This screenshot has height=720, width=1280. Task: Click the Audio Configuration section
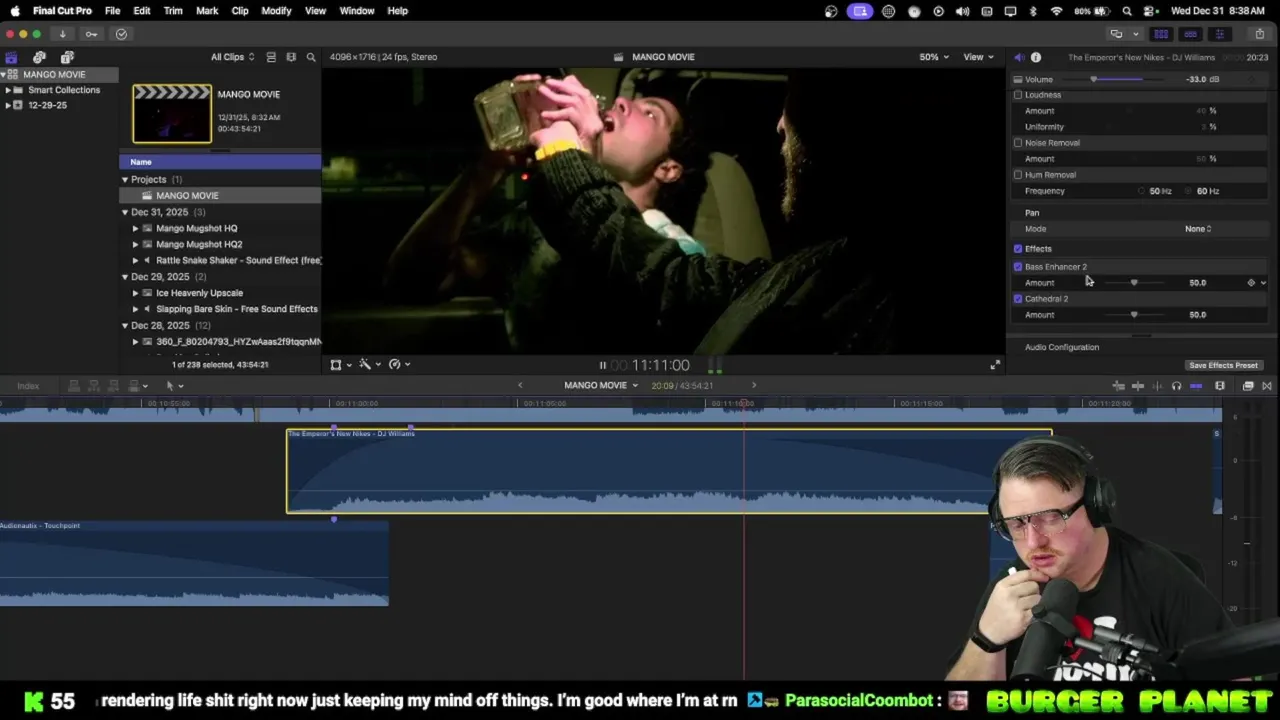pos(1062,348)
